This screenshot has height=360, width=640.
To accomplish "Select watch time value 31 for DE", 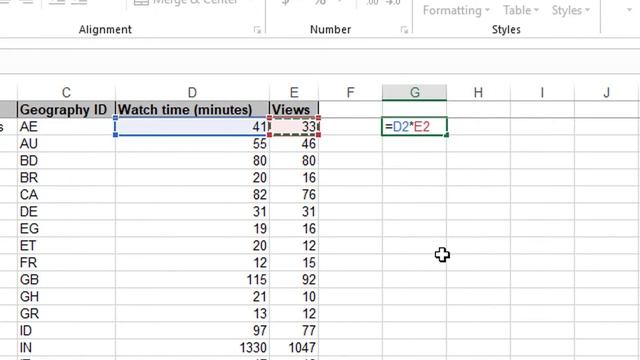I will (192, 211).
